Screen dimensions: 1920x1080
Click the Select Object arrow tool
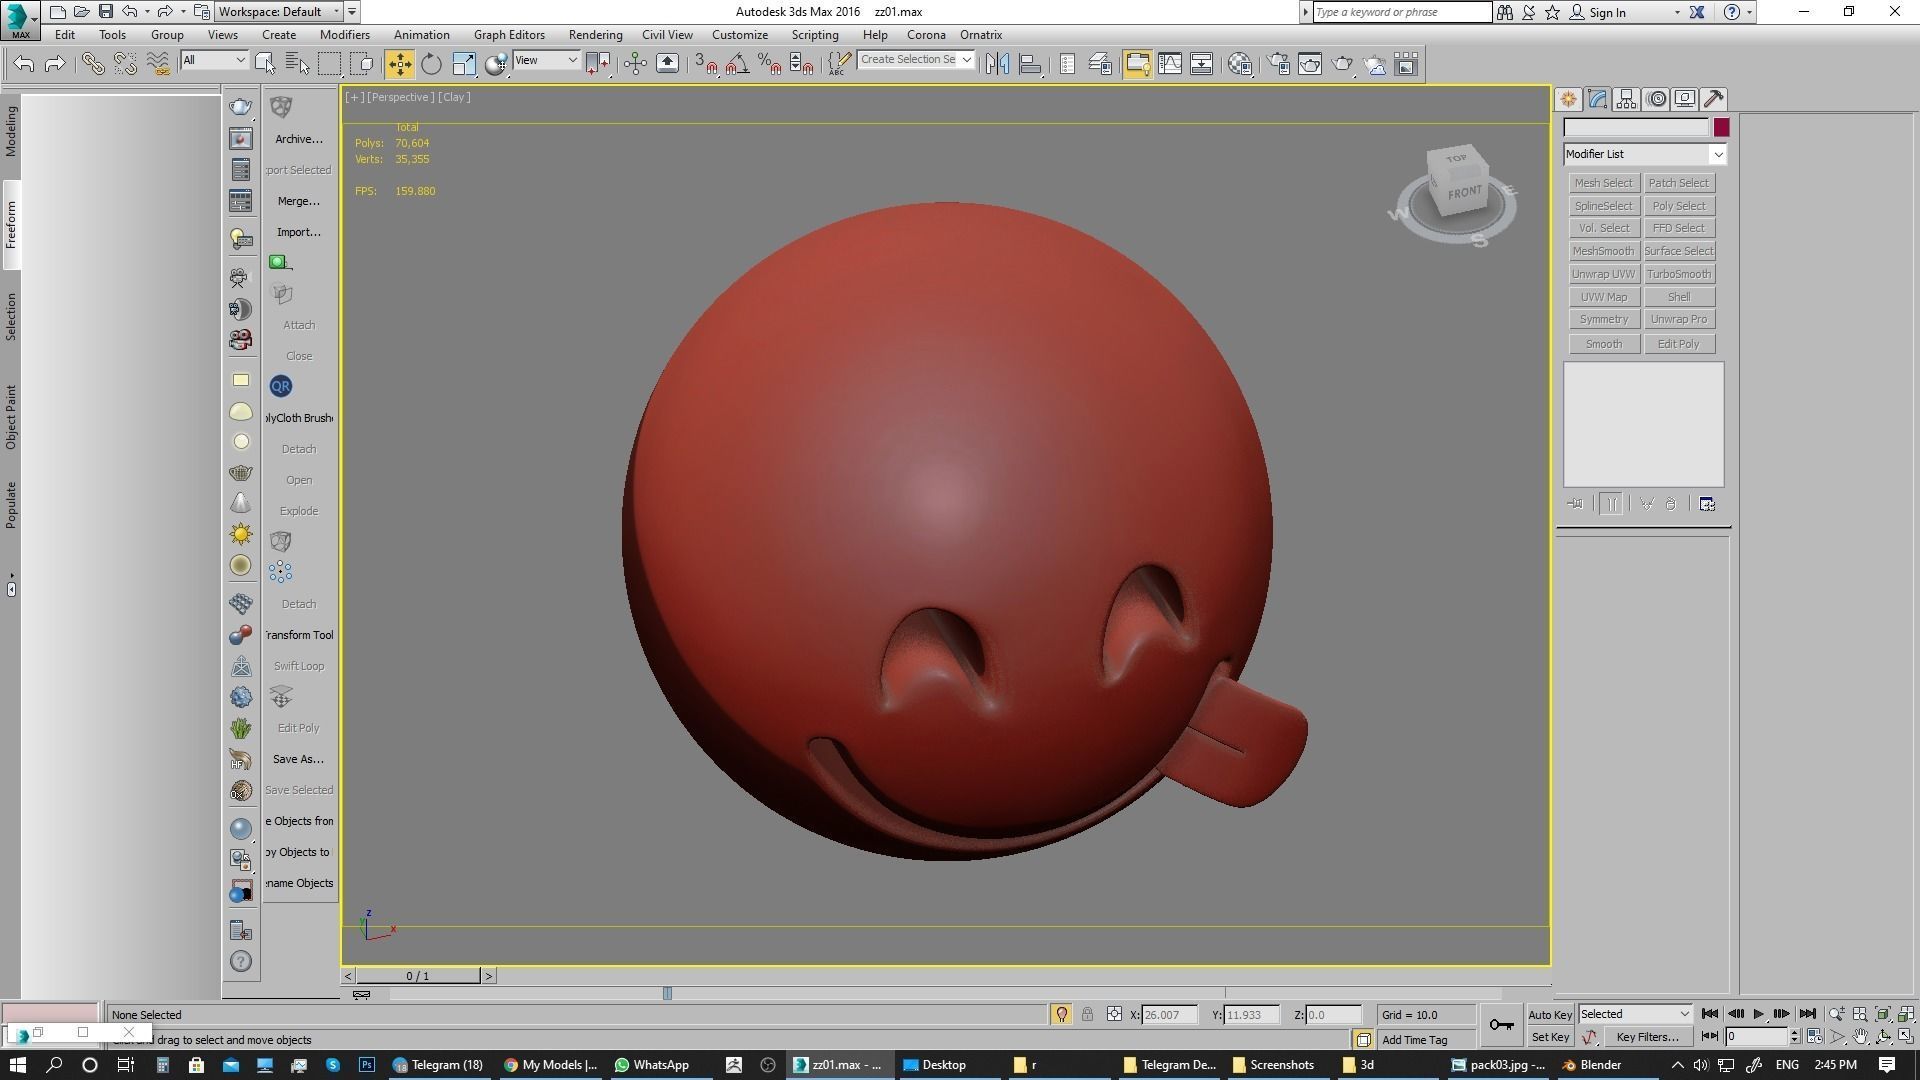coord(265,64)
